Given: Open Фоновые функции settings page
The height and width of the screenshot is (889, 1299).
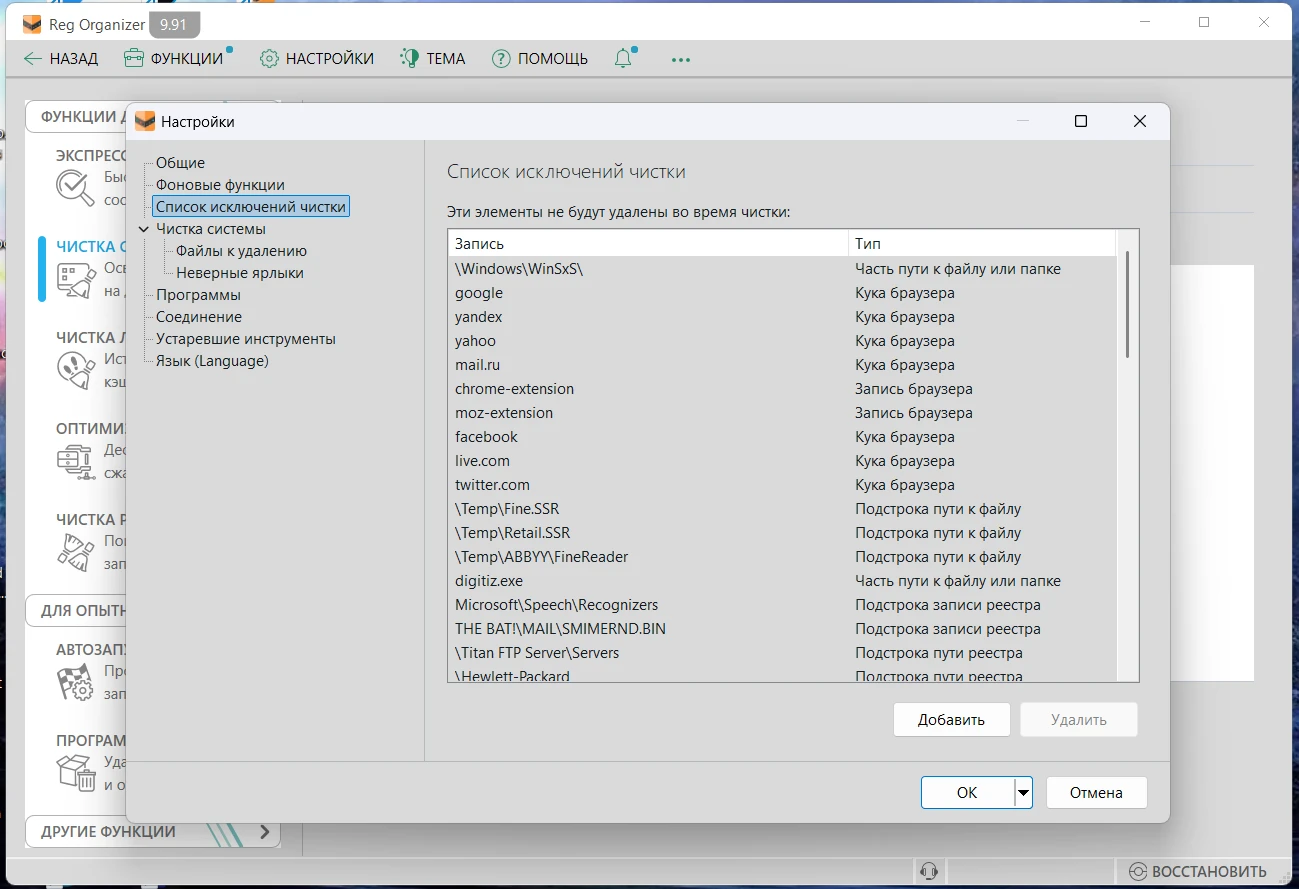Looking at the screenshot, I should pos(220,185).
